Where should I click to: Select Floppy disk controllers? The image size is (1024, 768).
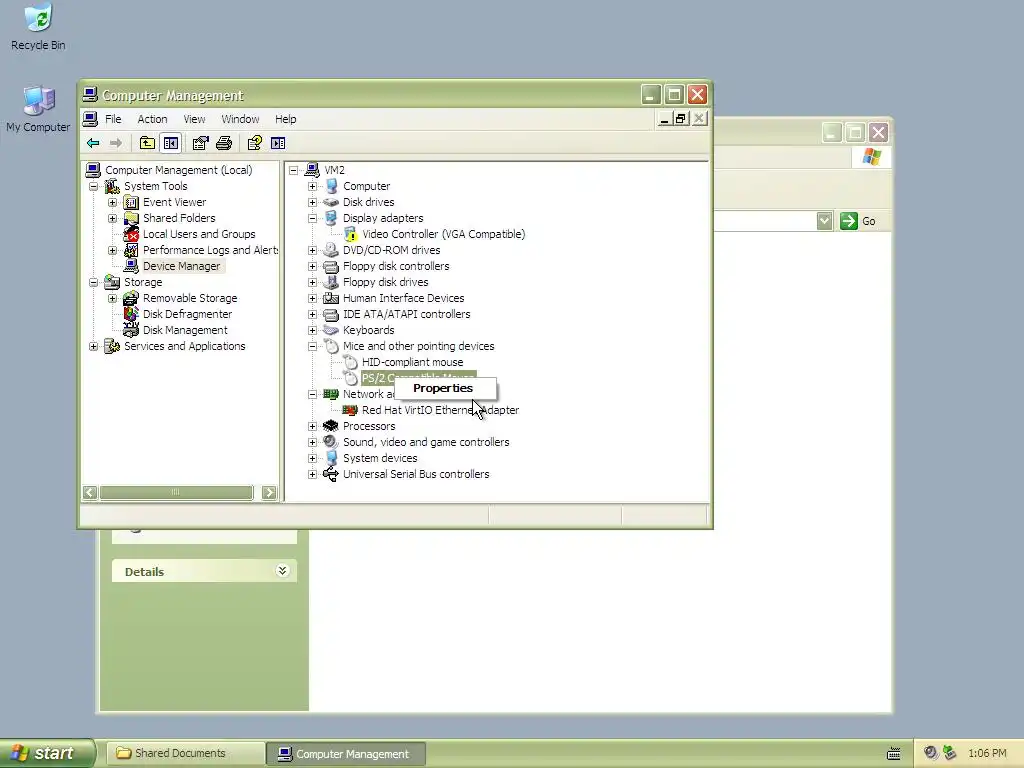(396, 266)
